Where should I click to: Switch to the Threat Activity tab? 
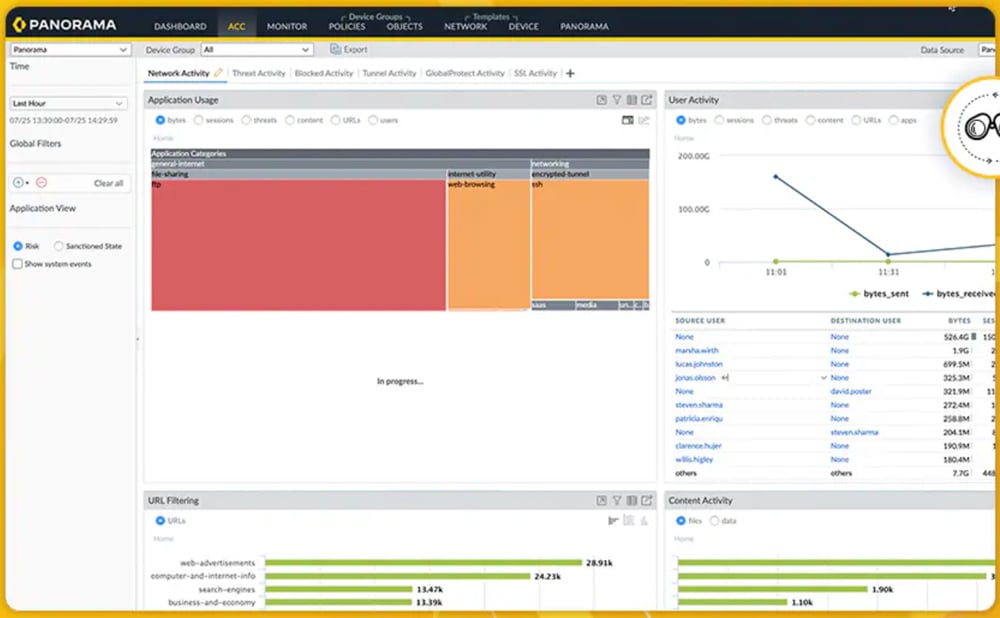258,74
